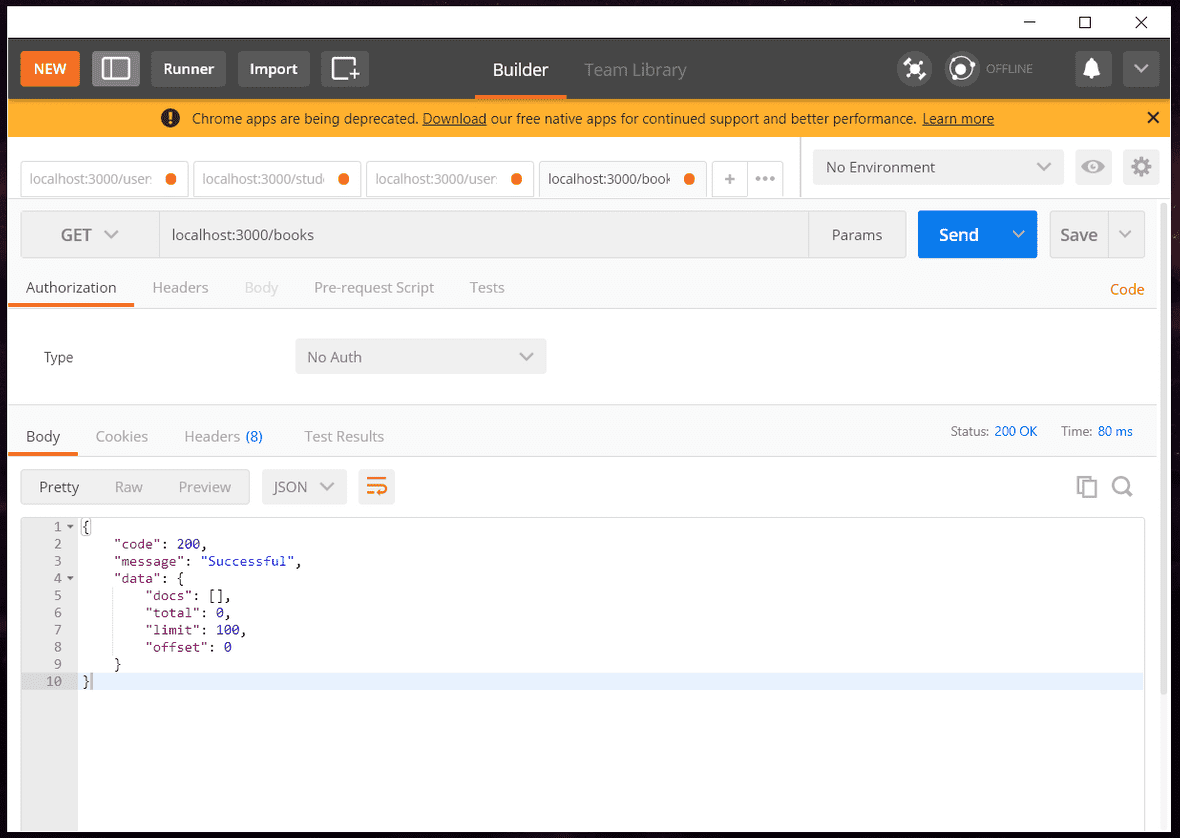The image size is (1180, 838).
Task: Open new window icon in toolbar
Action: [345, 69]
